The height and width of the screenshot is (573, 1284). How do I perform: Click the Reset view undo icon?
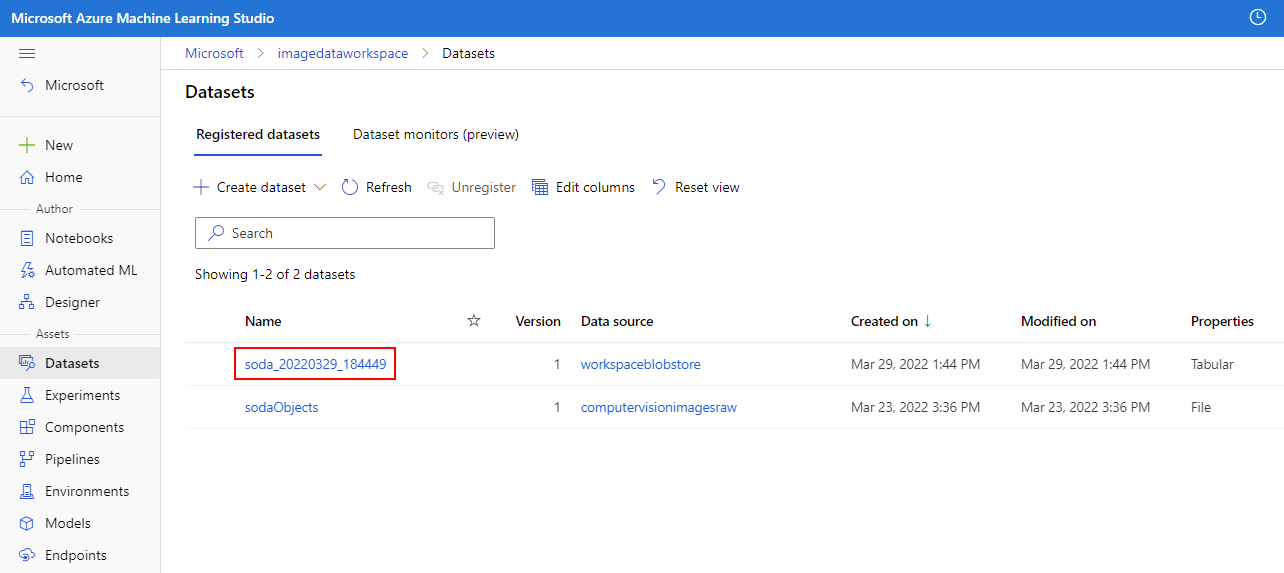click(x=659, y=187)
